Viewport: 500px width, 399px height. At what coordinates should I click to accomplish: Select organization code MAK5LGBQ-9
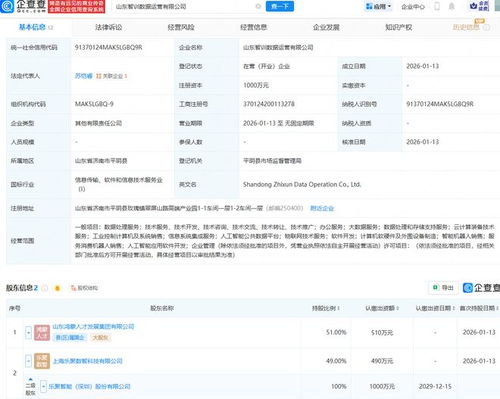94,104
